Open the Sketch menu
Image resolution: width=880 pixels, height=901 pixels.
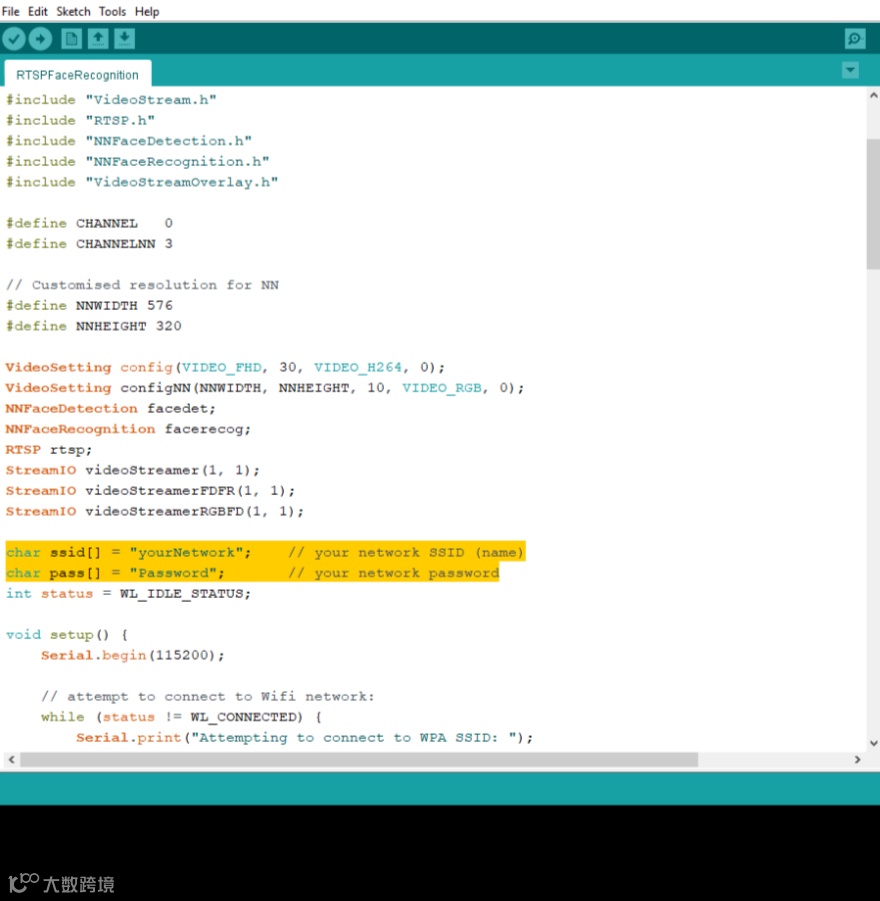click(73, 11)
